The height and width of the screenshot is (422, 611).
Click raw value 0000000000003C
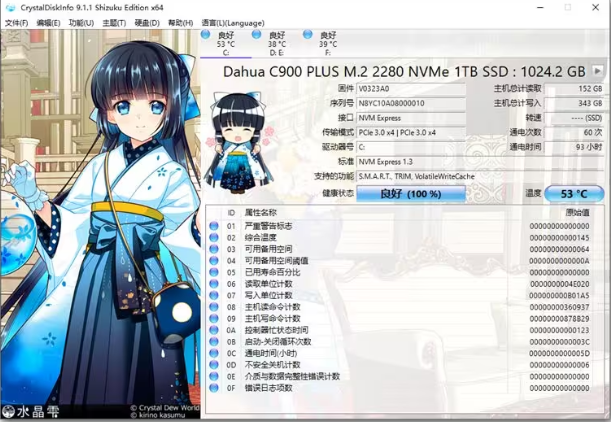559,342
